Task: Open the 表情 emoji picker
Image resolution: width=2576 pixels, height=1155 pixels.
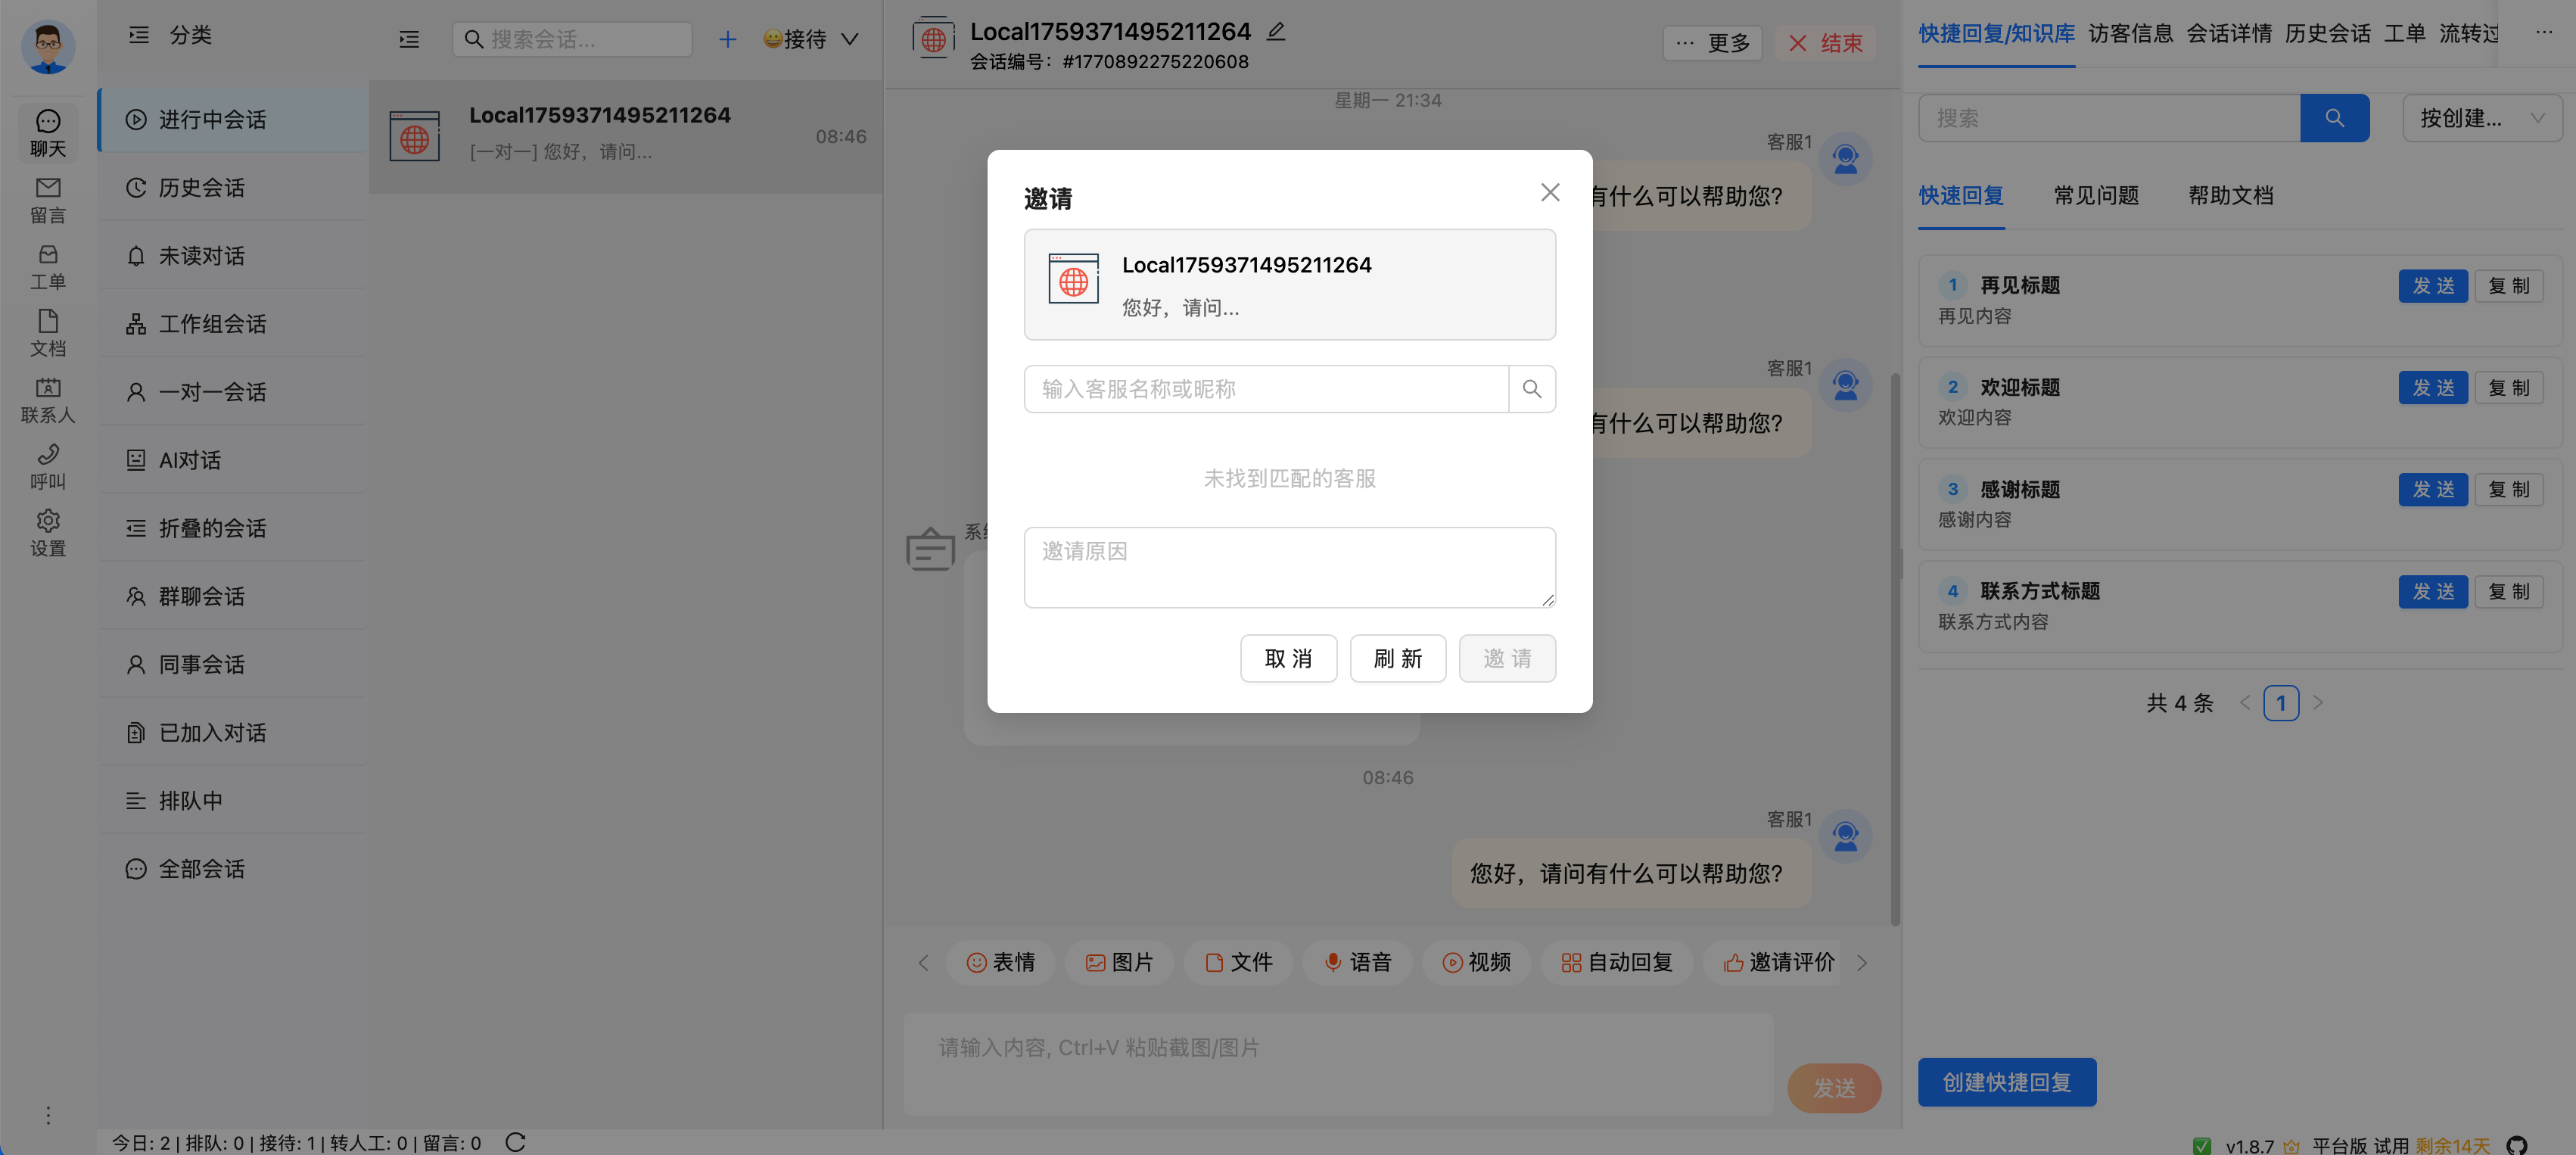Action: point(1000,962)
